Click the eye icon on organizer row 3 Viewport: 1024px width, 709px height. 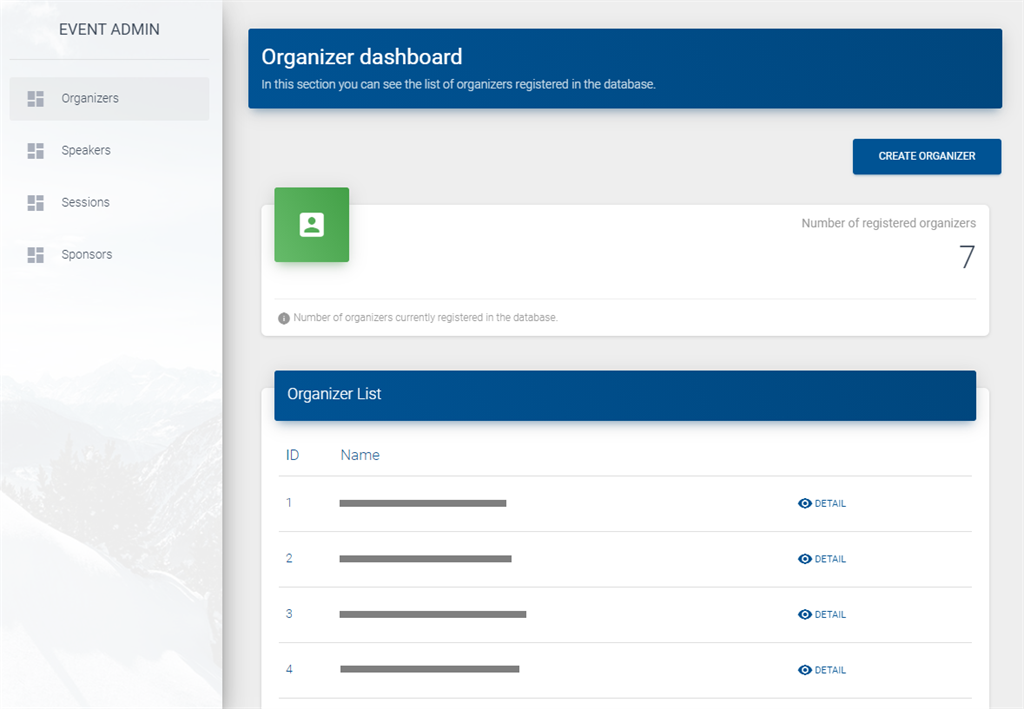point(802,614)
